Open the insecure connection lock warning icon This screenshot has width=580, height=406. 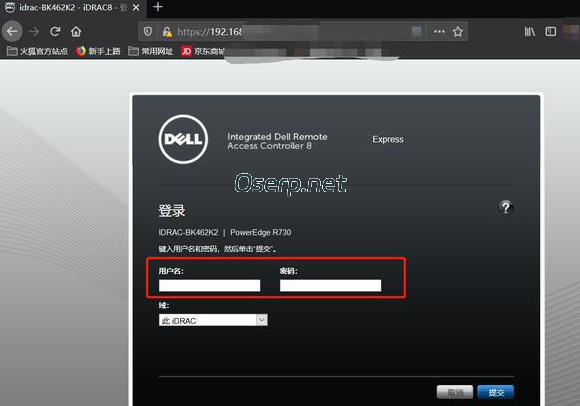pyautogui.click(x=167, y=32)
